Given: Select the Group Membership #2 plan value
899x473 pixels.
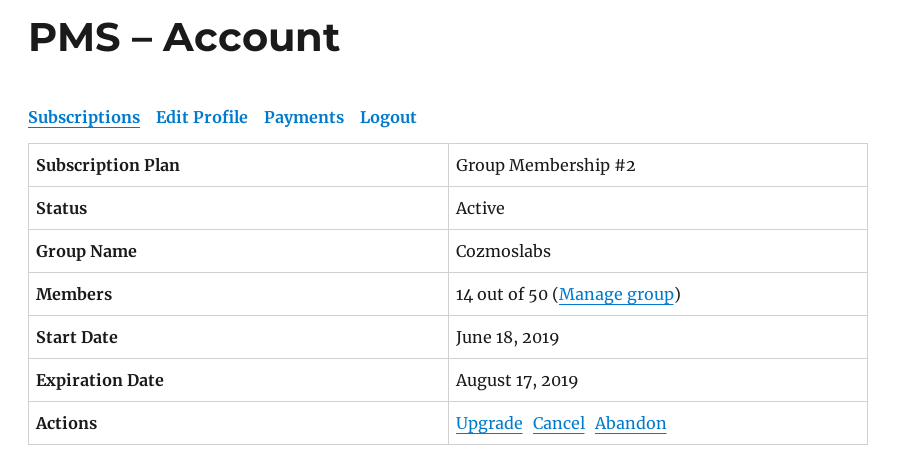Looking at the screenshot, I should click(x=545, y=165).
